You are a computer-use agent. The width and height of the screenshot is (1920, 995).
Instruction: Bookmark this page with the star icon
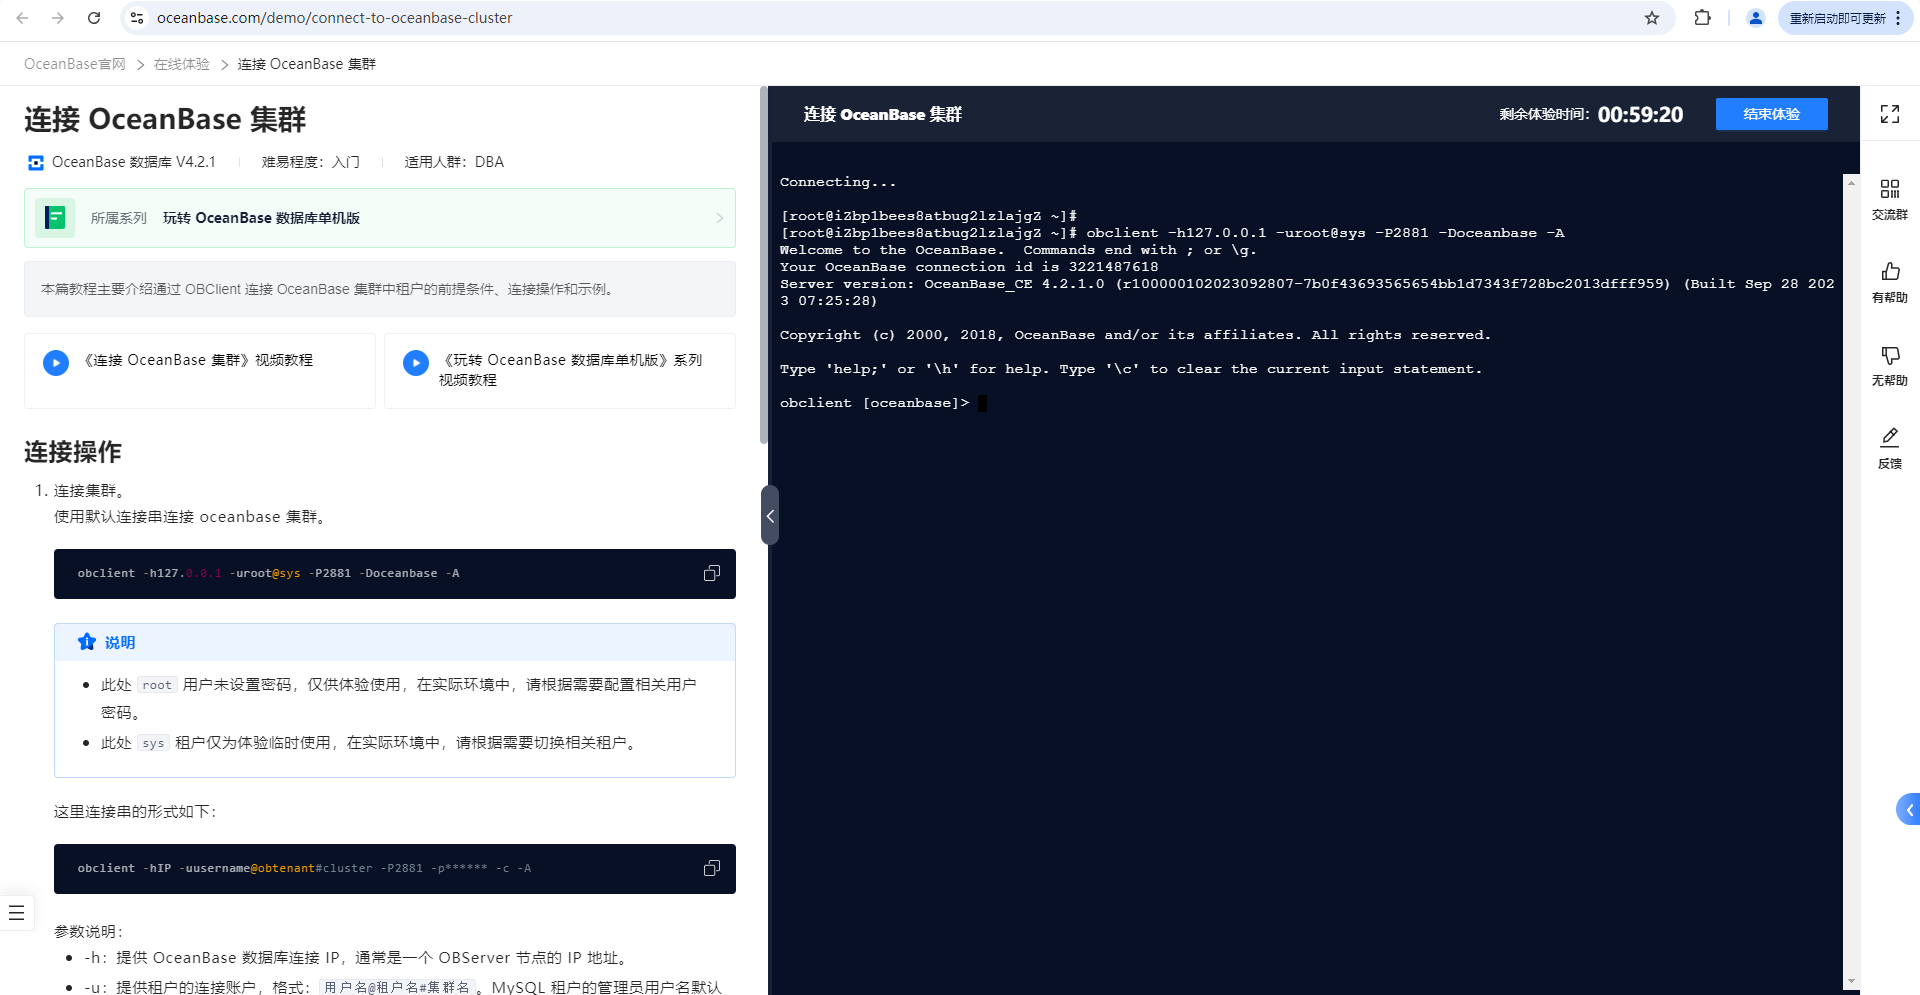1652,18
